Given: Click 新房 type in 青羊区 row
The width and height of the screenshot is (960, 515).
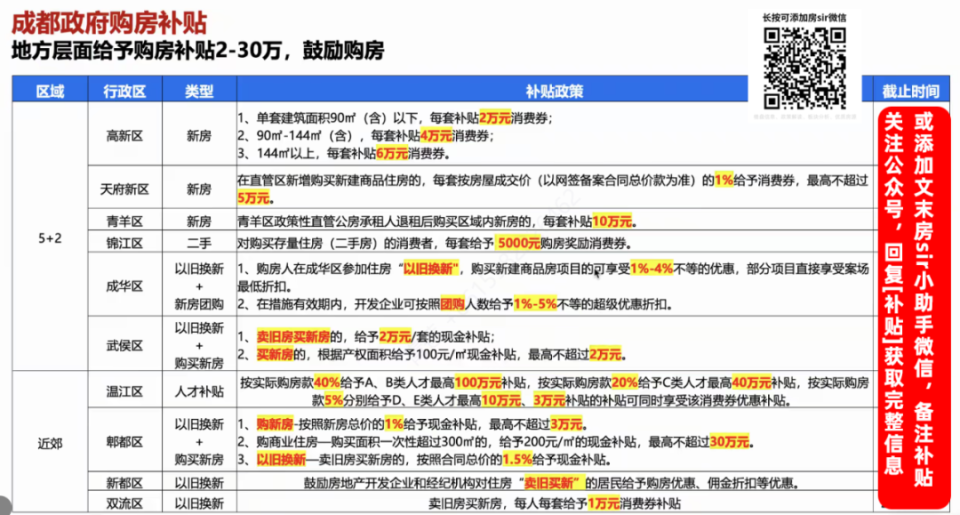Looking at the screenshot, I should click(199, 221).
